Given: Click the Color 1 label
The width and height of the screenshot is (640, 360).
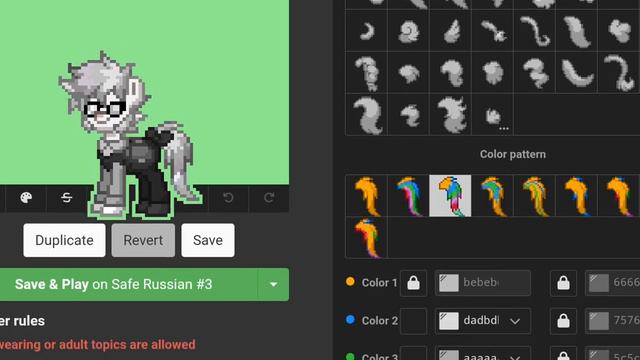Looking at the screenshot, I should point(379,282).
